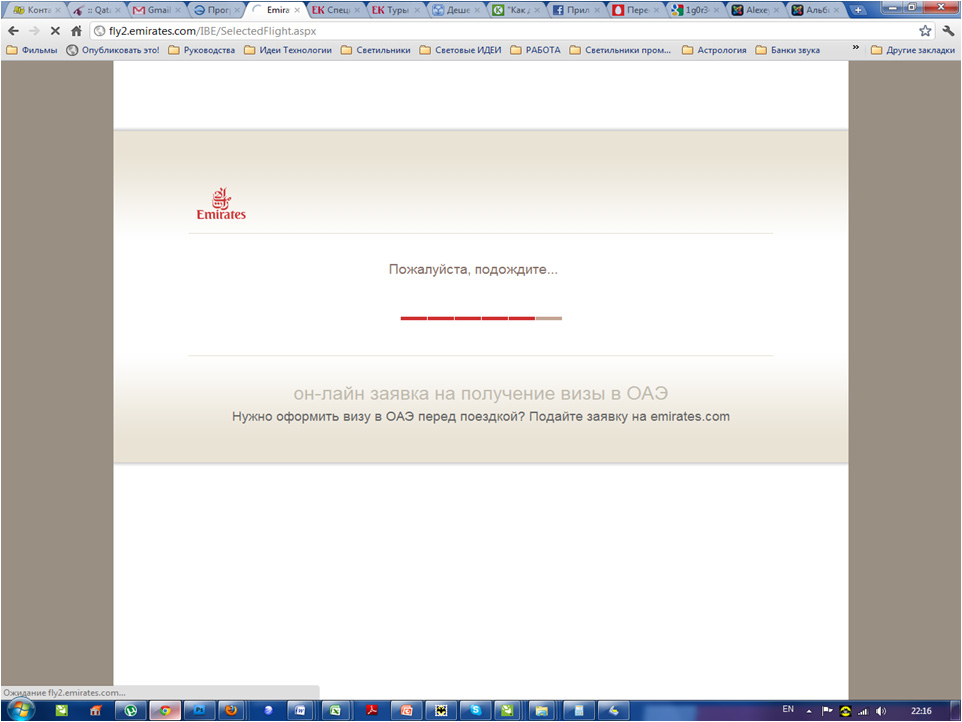The image size is (962, 722).
Task: Click the volume speaker tray icon
Action: (x=881, y=711)
